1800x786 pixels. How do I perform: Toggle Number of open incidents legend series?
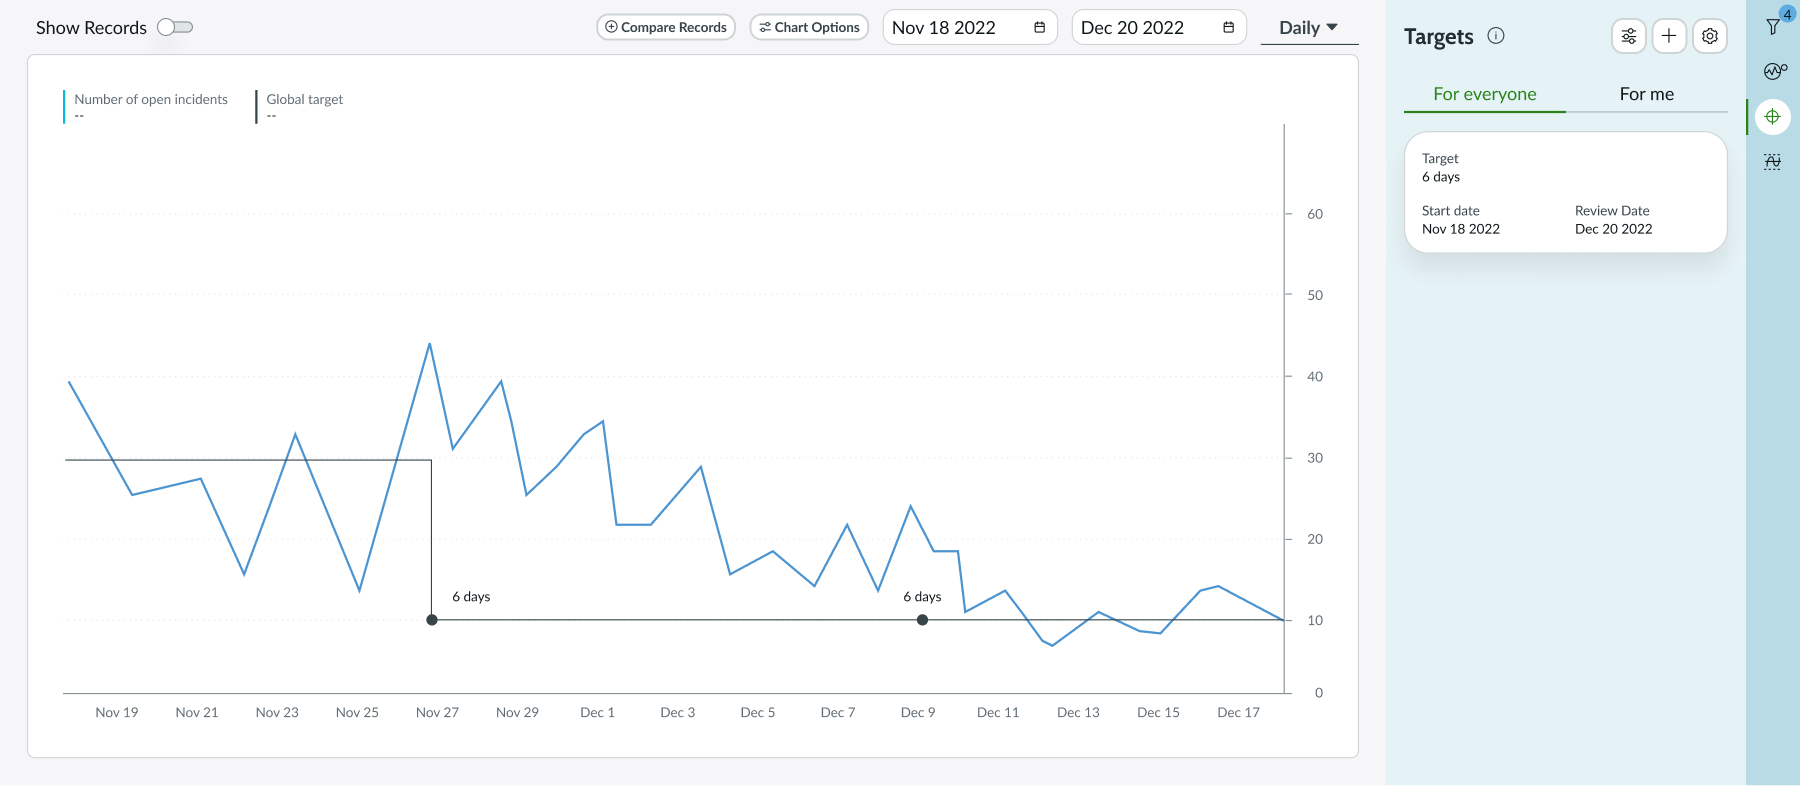tap(150, 100)
